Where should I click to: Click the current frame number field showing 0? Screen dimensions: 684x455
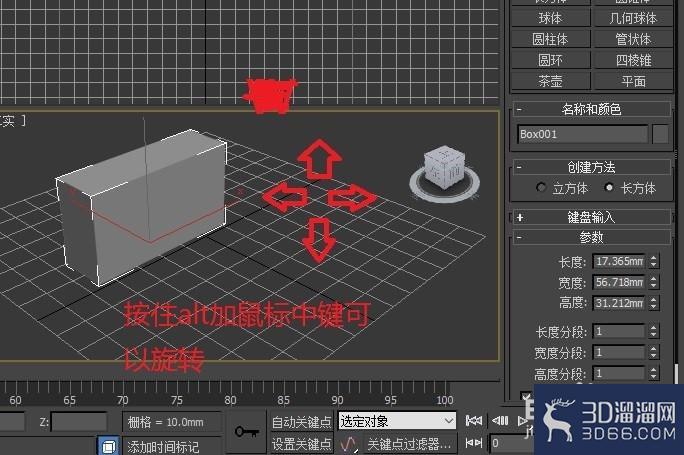point(510,444)
